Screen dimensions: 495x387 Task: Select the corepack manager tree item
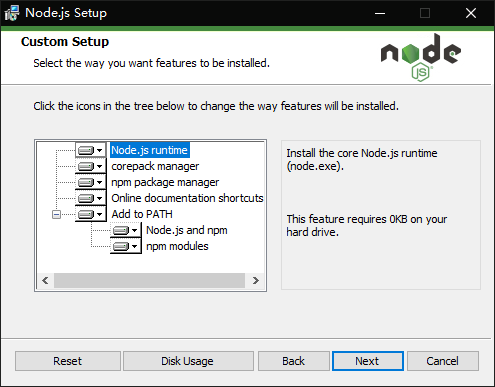click(155, 166)
